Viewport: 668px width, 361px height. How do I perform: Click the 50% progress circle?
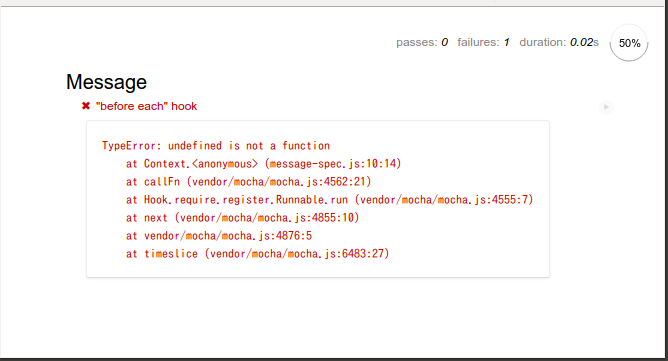click(629, 43)
